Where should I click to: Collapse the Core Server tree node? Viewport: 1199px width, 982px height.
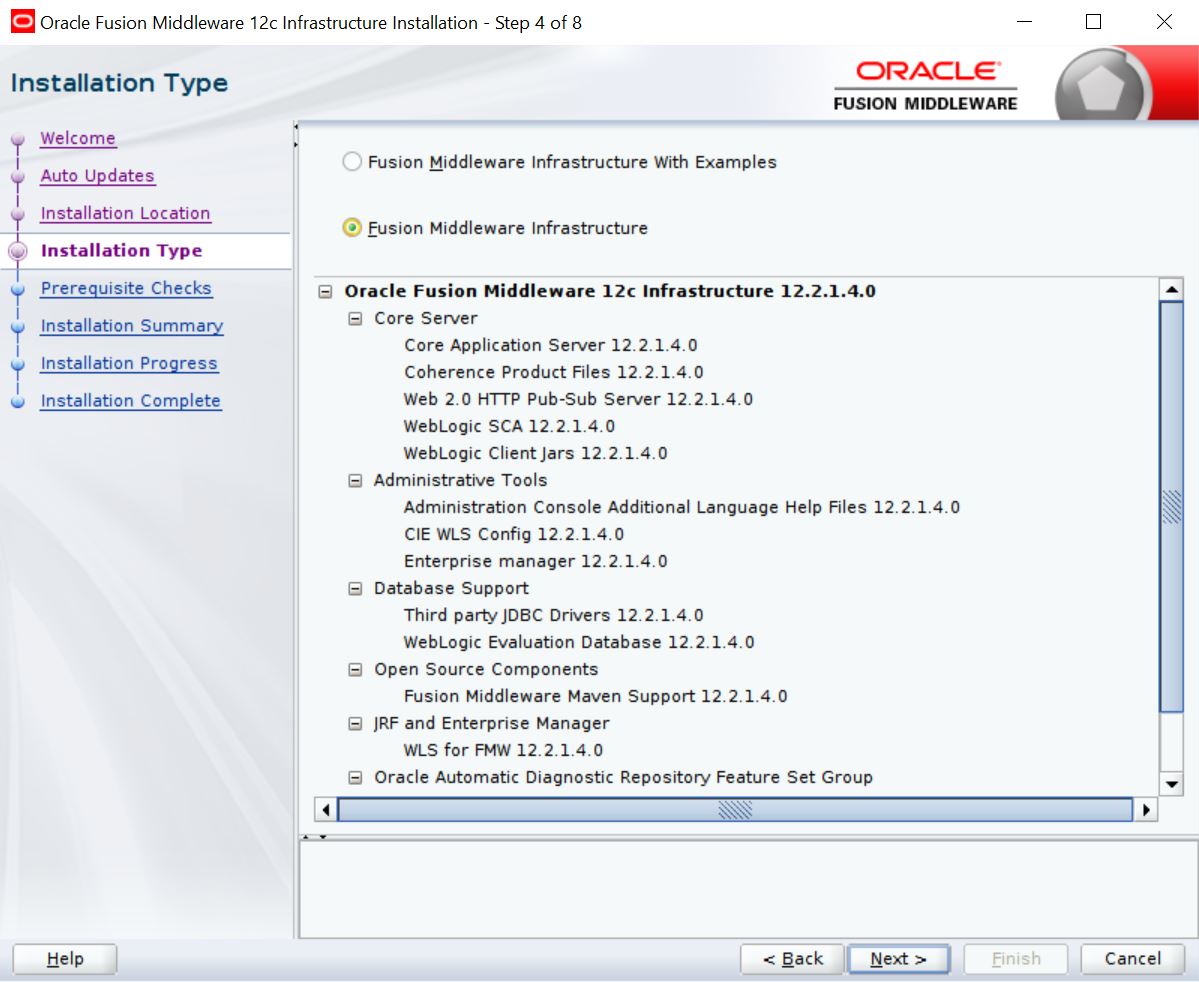click(355, 318)
